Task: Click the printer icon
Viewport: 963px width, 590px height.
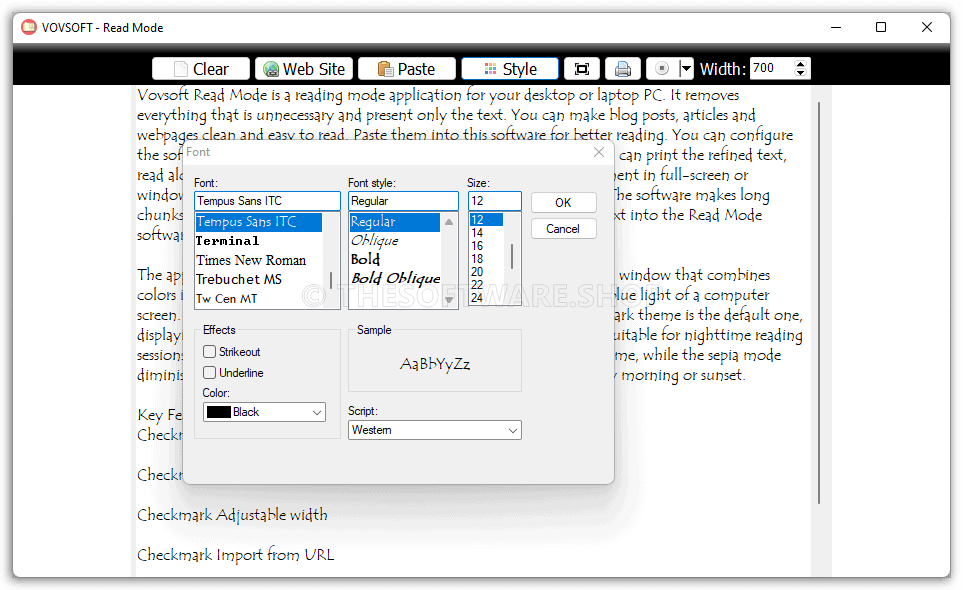Action: point(623,69)
